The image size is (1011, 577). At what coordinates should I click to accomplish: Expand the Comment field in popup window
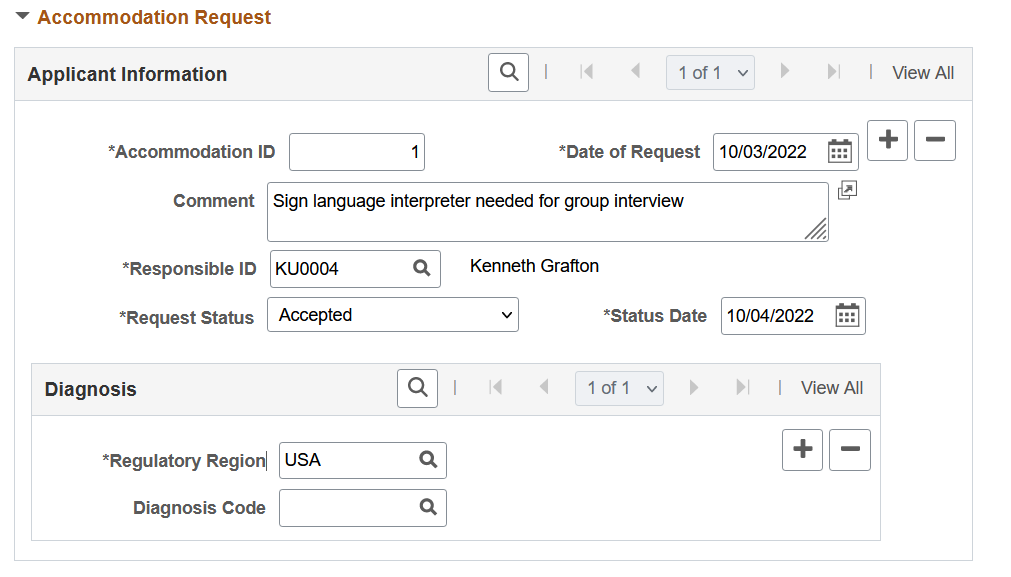(x=847, y=190)
